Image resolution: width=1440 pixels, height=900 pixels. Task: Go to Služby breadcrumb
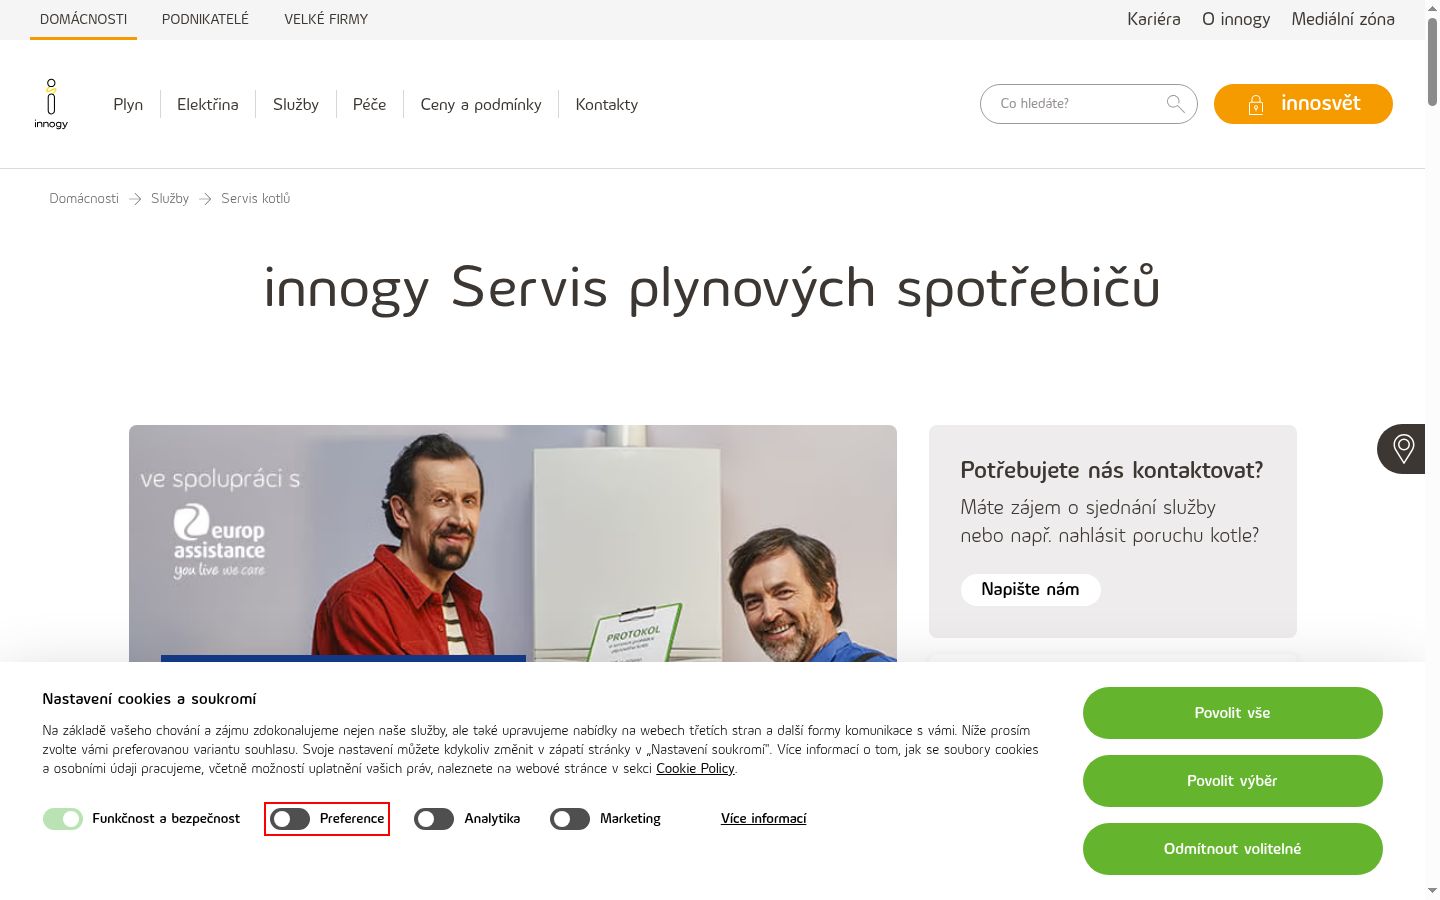pyautogui.click(x=170, y=199)
